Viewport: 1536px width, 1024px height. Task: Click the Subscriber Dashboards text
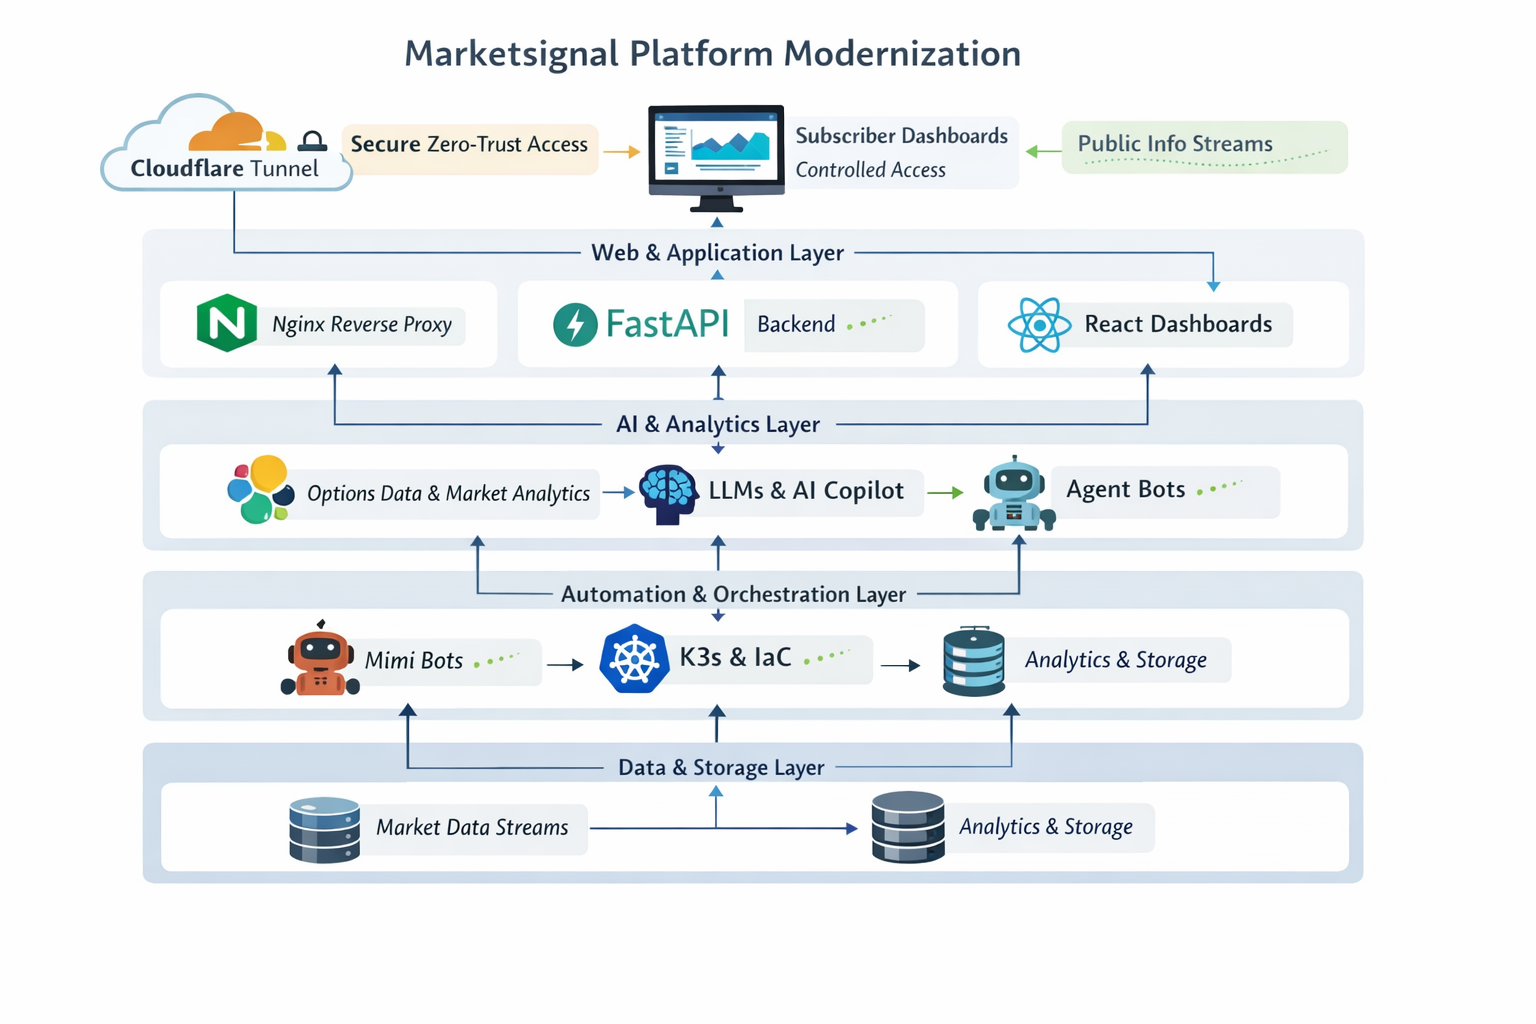[902, 136]
